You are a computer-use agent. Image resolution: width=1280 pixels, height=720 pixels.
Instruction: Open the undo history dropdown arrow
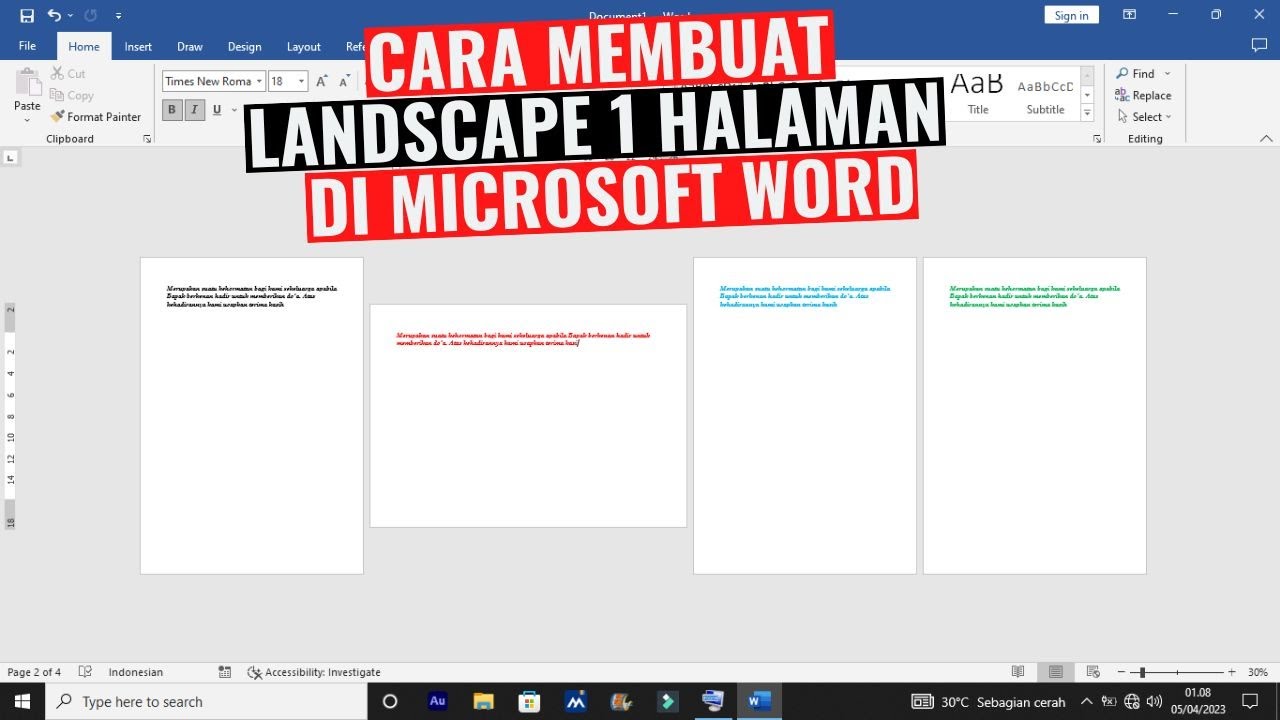tap(70, 16)
